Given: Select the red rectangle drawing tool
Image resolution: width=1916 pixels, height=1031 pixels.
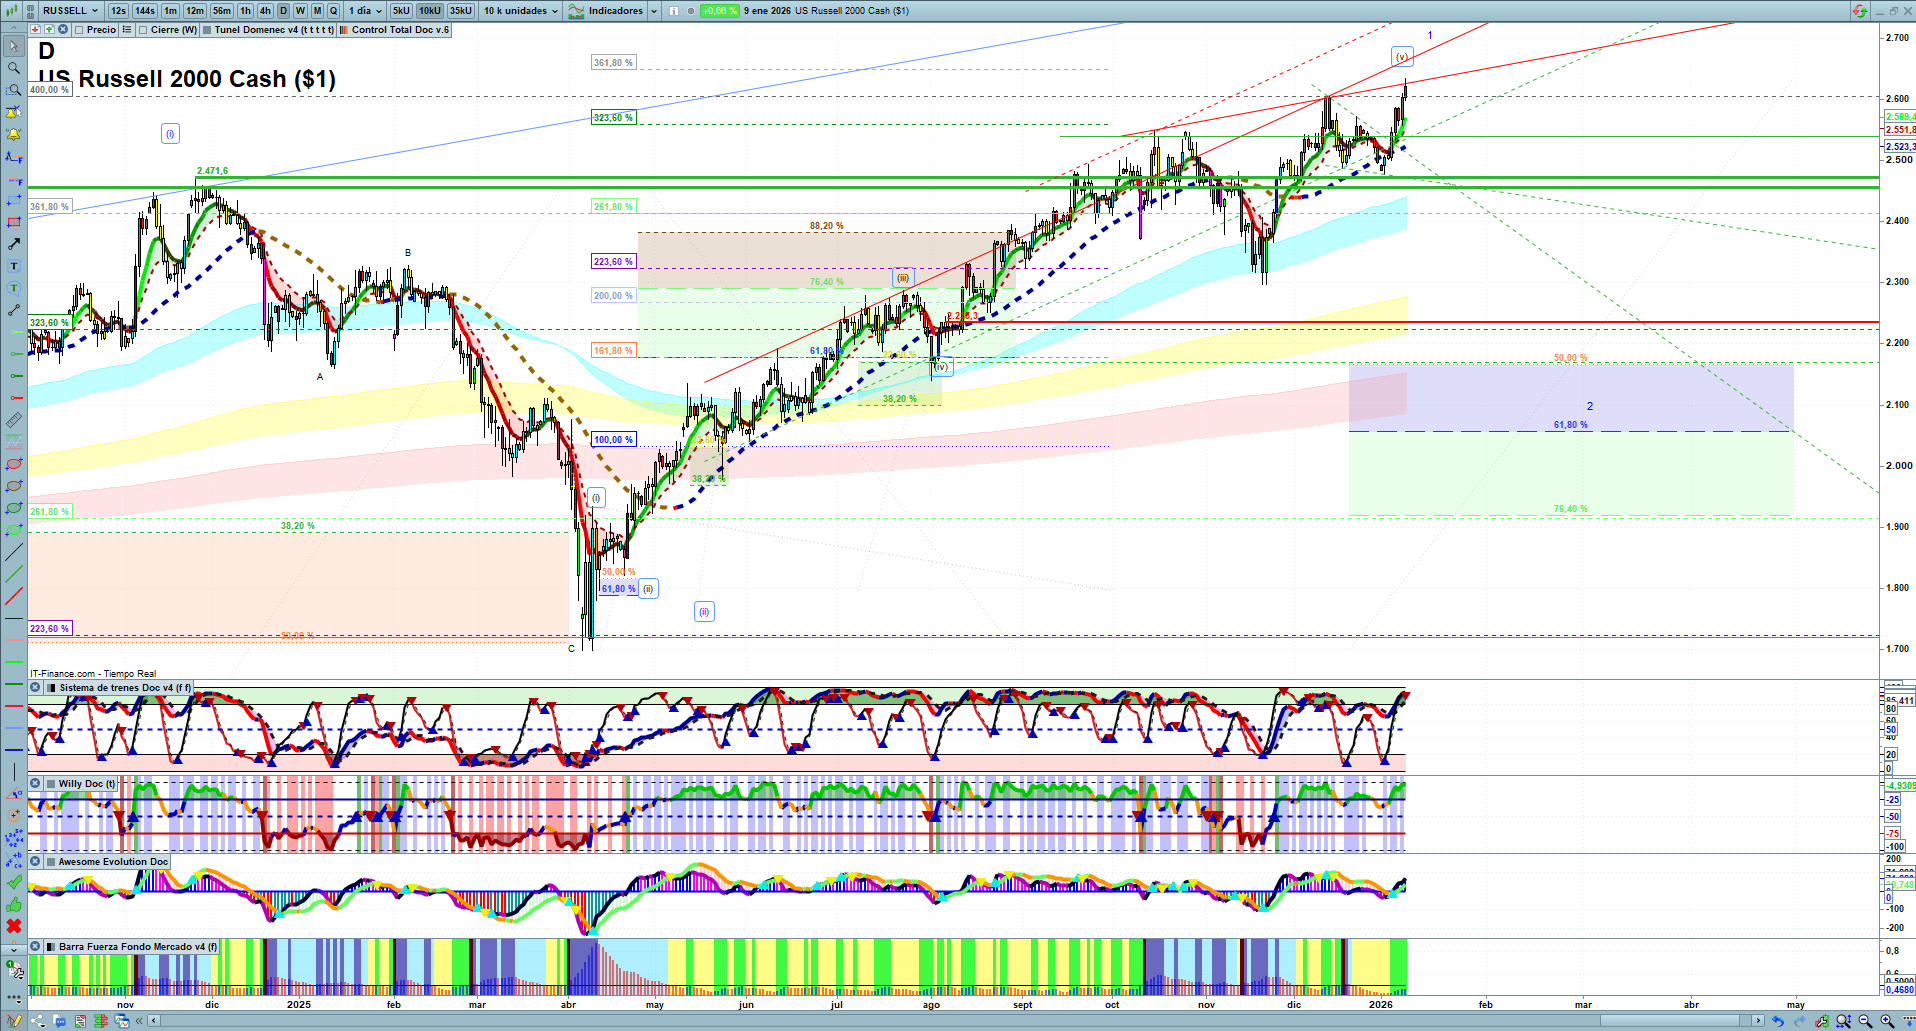Looking at the screenshot, I should tap(14, 222).
